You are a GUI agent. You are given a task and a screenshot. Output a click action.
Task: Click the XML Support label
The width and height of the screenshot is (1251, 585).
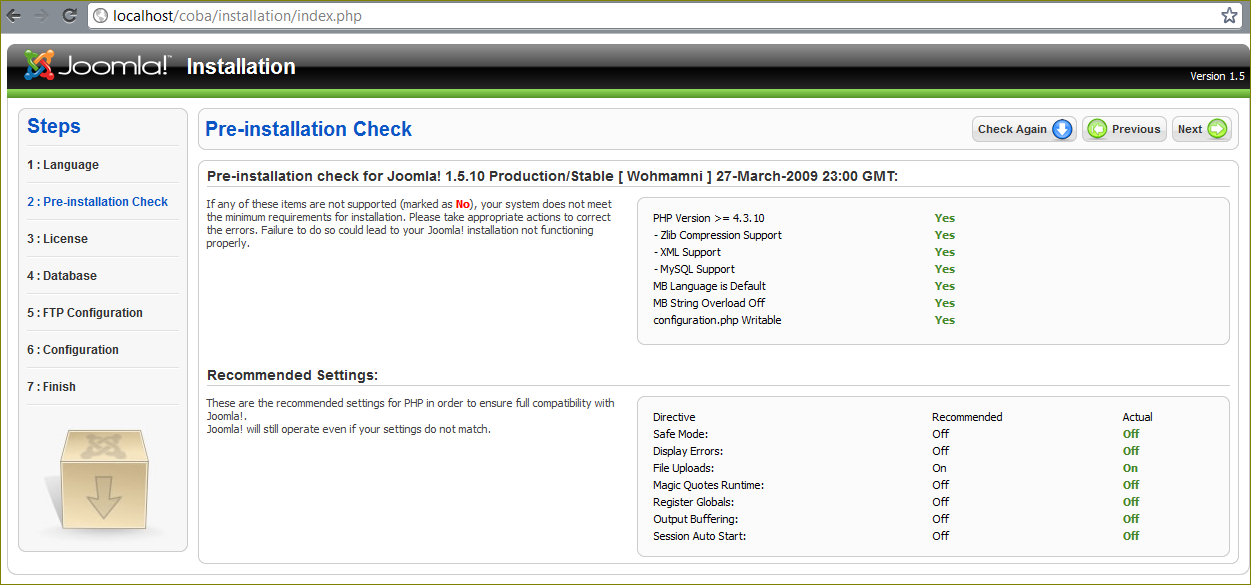pos(687,252)
